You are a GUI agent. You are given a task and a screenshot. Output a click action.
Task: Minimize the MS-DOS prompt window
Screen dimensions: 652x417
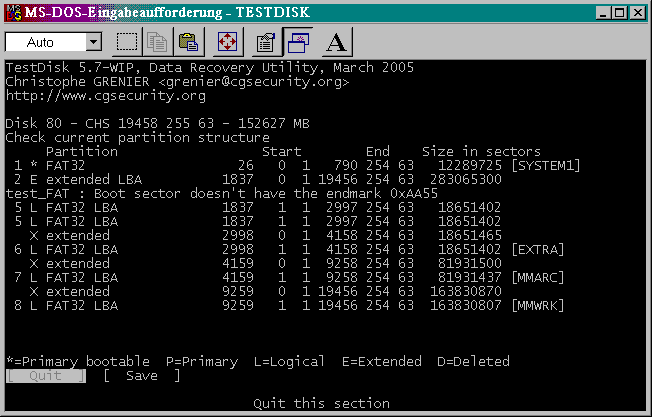coord(603,13)
